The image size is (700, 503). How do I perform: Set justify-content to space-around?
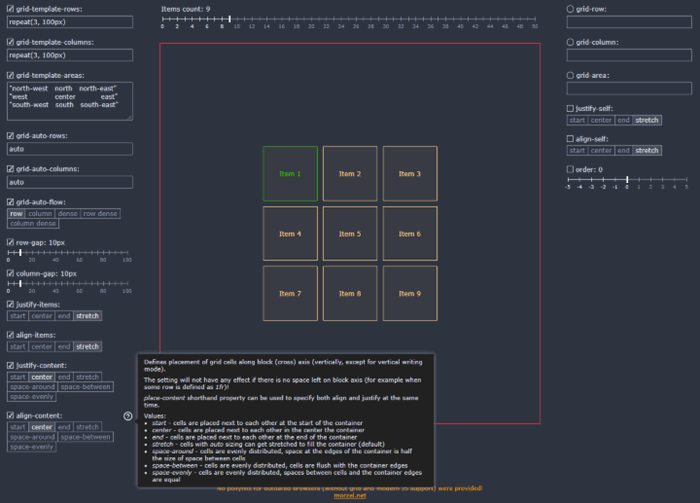(x=33, y=387)
